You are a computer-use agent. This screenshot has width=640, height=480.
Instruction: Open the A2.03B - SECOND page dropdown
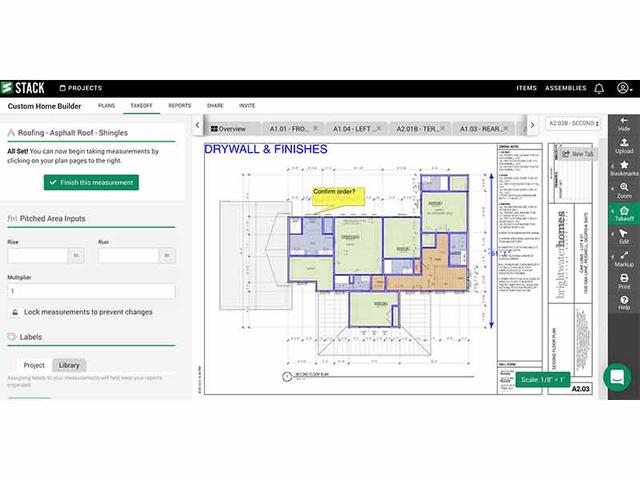click(573, 126)
